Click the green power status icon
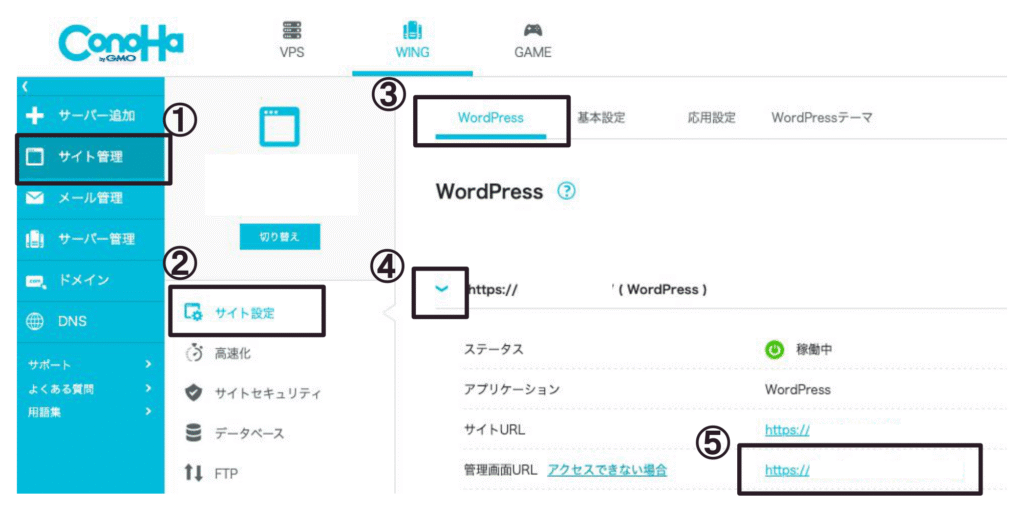 (x=774, y=350)
